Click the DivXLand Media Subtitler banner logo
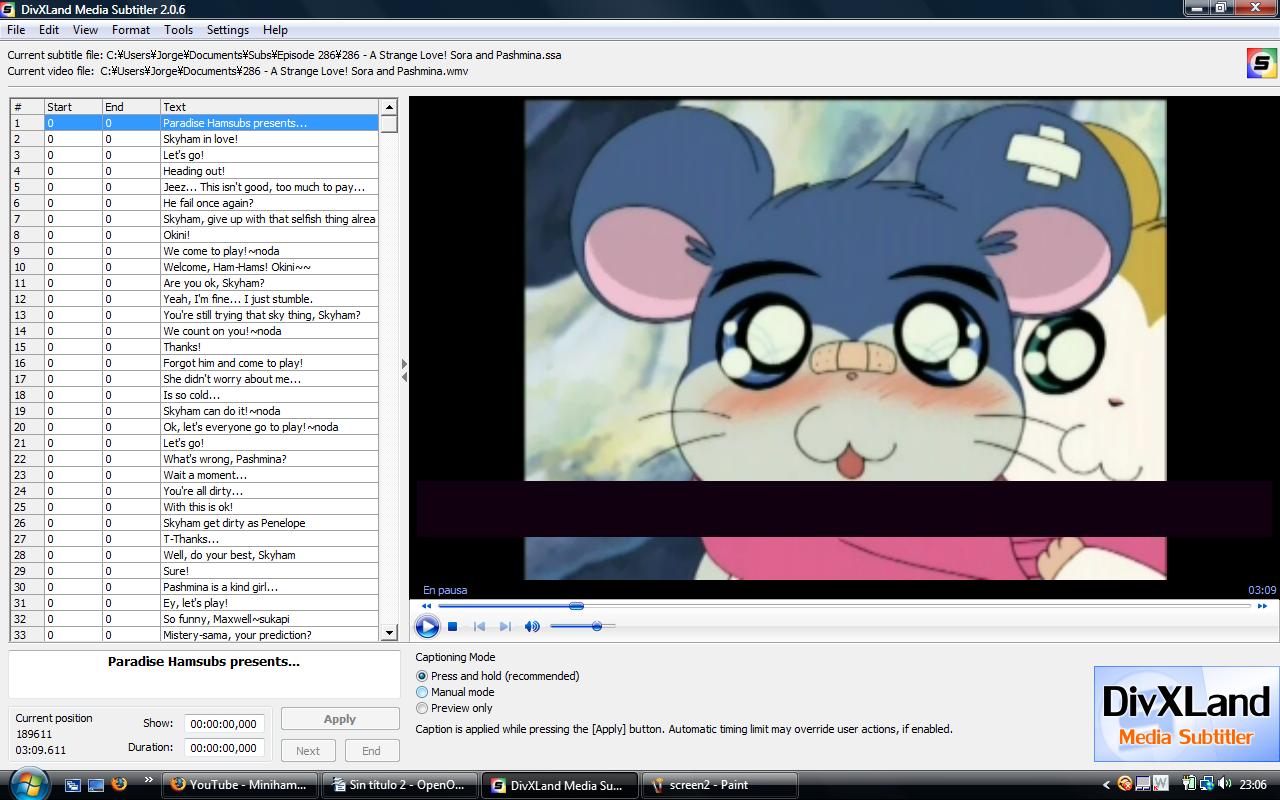1280x800 pixels. [1186, 714]
